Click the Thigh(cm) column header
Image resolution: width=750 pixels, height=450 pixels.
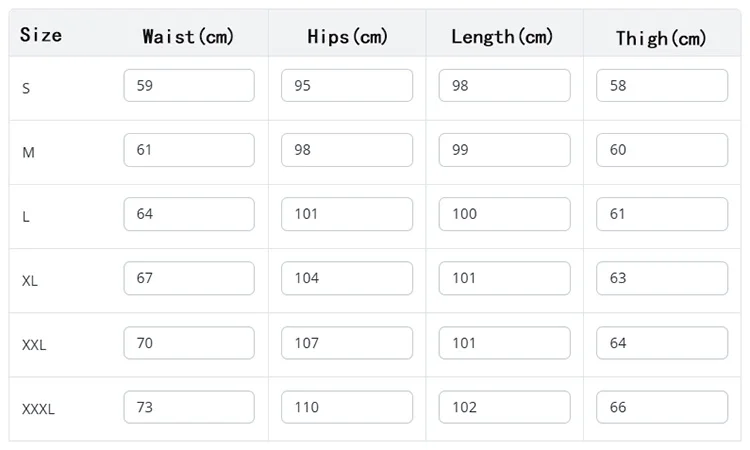(661, 38)
